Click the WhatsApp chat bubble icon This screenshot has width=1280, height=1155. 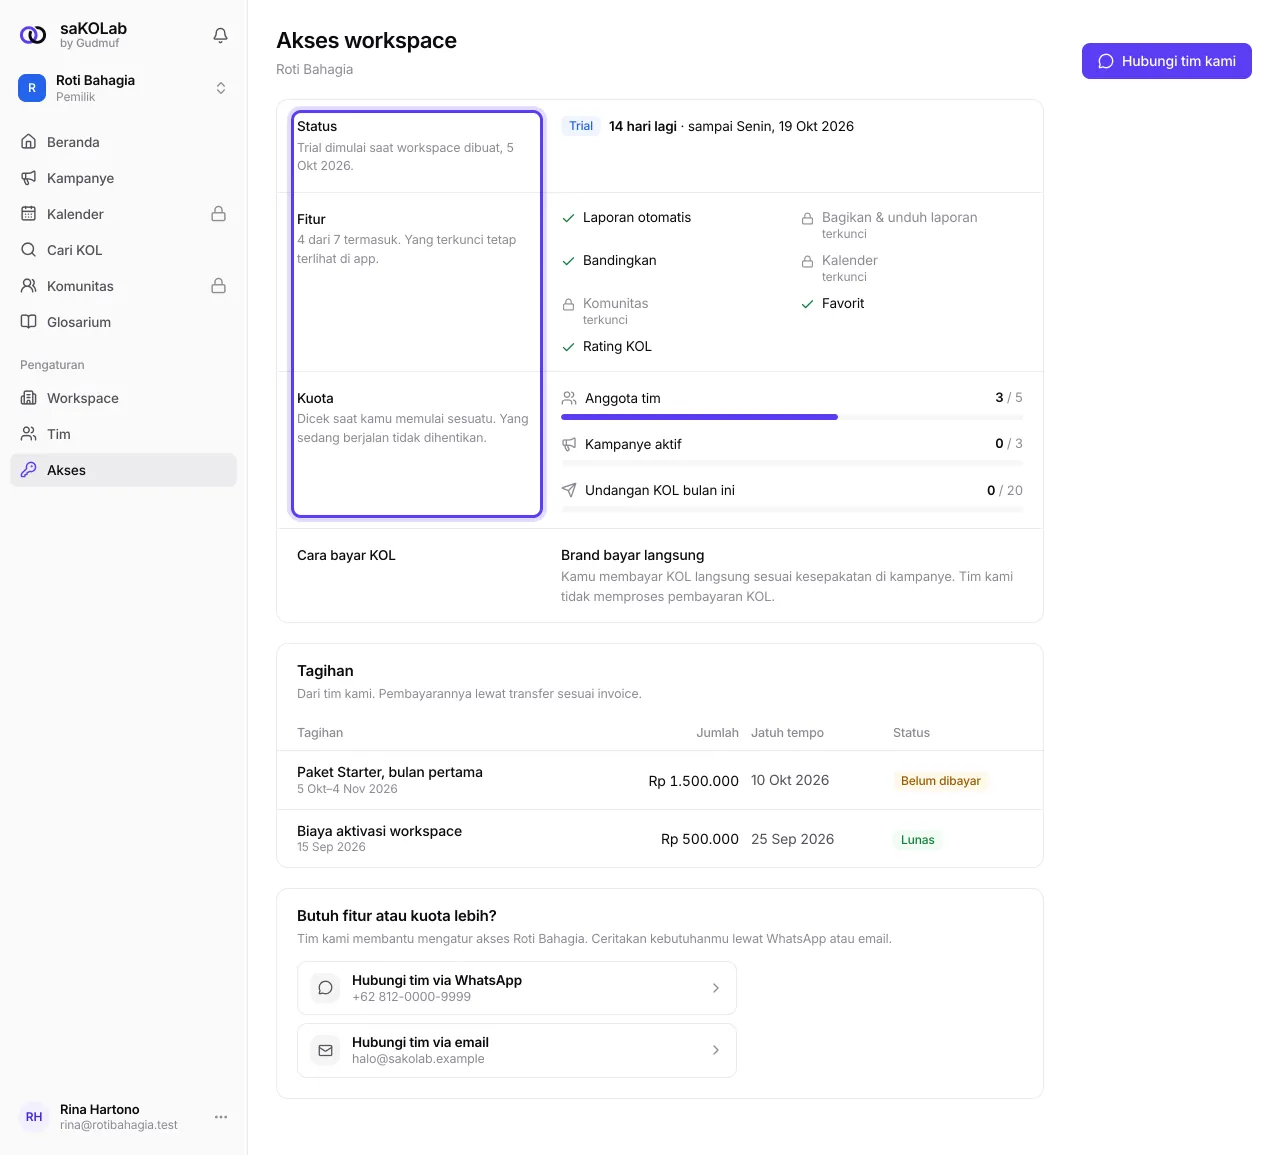click(x=325, y=988)
